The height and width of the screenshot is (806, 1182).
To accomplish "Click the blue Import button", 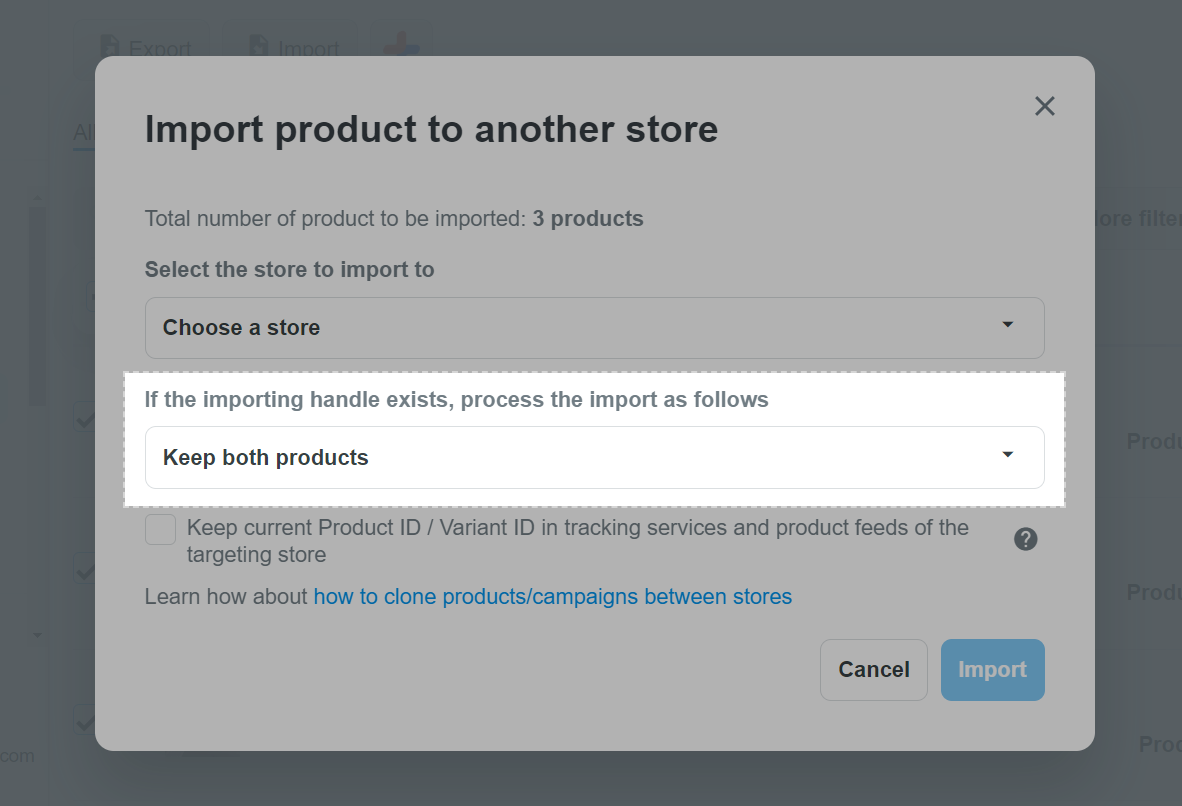I will [x=992, y=670].
